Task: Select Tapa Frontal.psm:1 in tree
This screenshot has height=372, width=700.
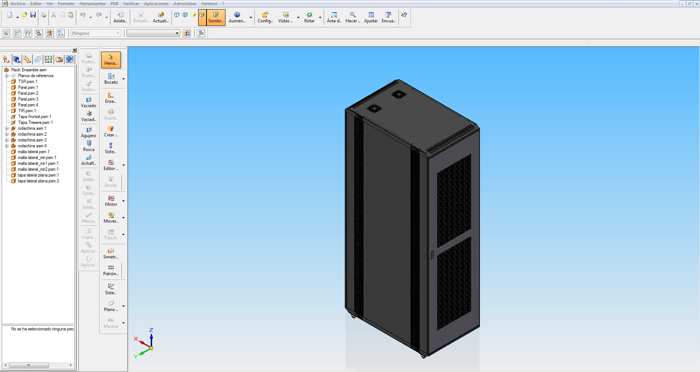Action: pos(34,117)
